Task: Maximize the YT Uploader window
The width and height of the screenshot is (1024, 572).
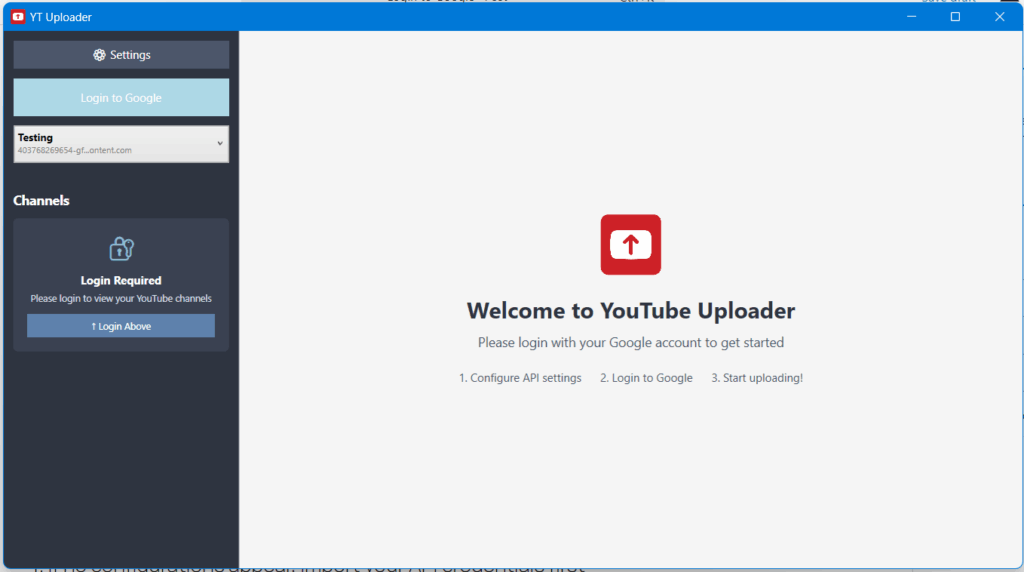Action: click(955, 17)
